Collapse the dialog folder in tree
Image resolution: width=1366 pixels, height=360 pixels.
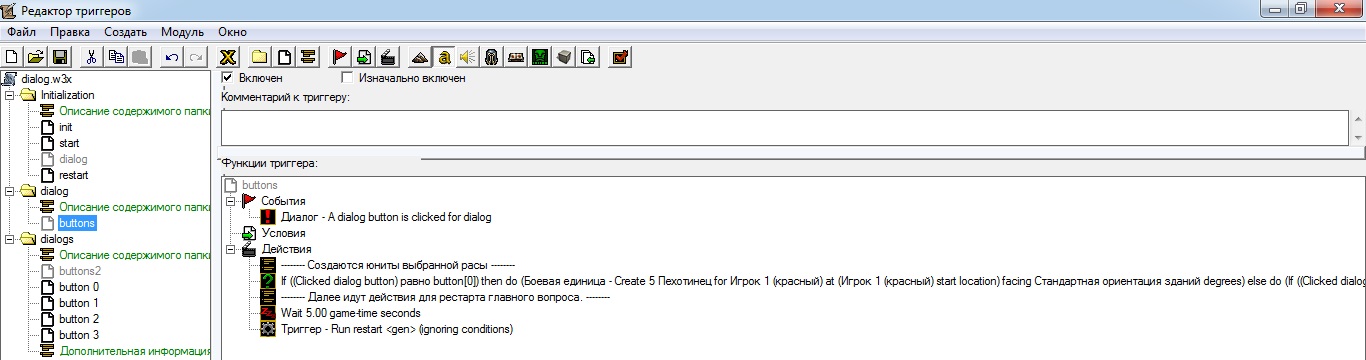(9, 190)
